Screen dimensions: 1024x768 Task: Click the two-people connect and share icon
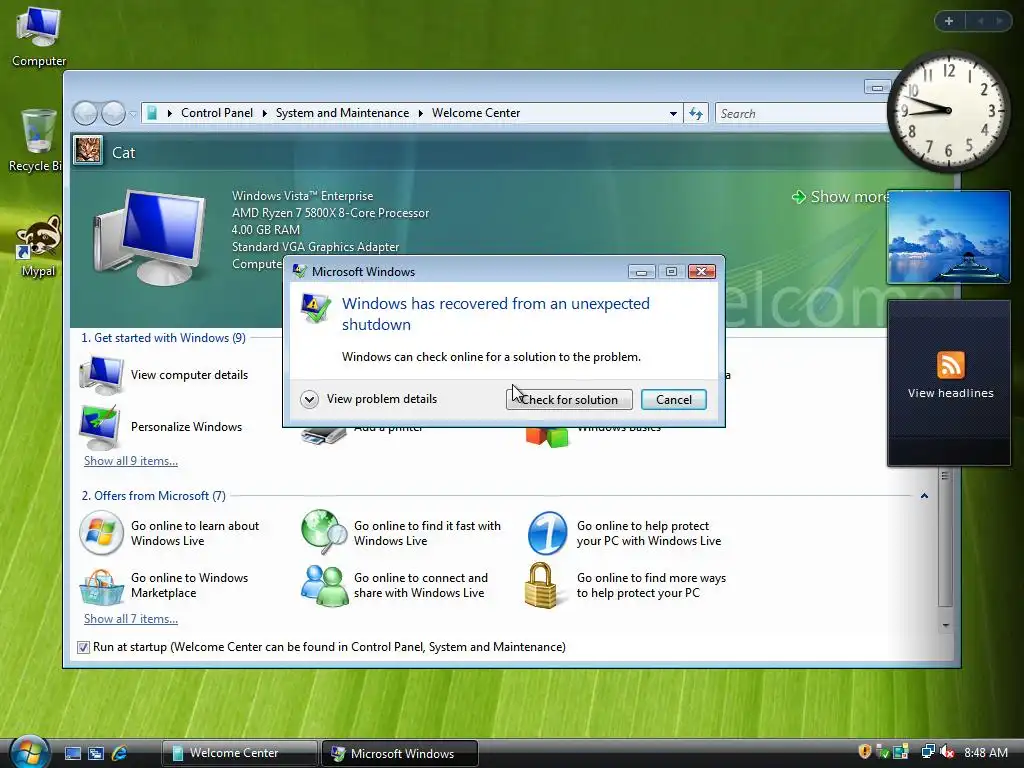pos(324,585)
